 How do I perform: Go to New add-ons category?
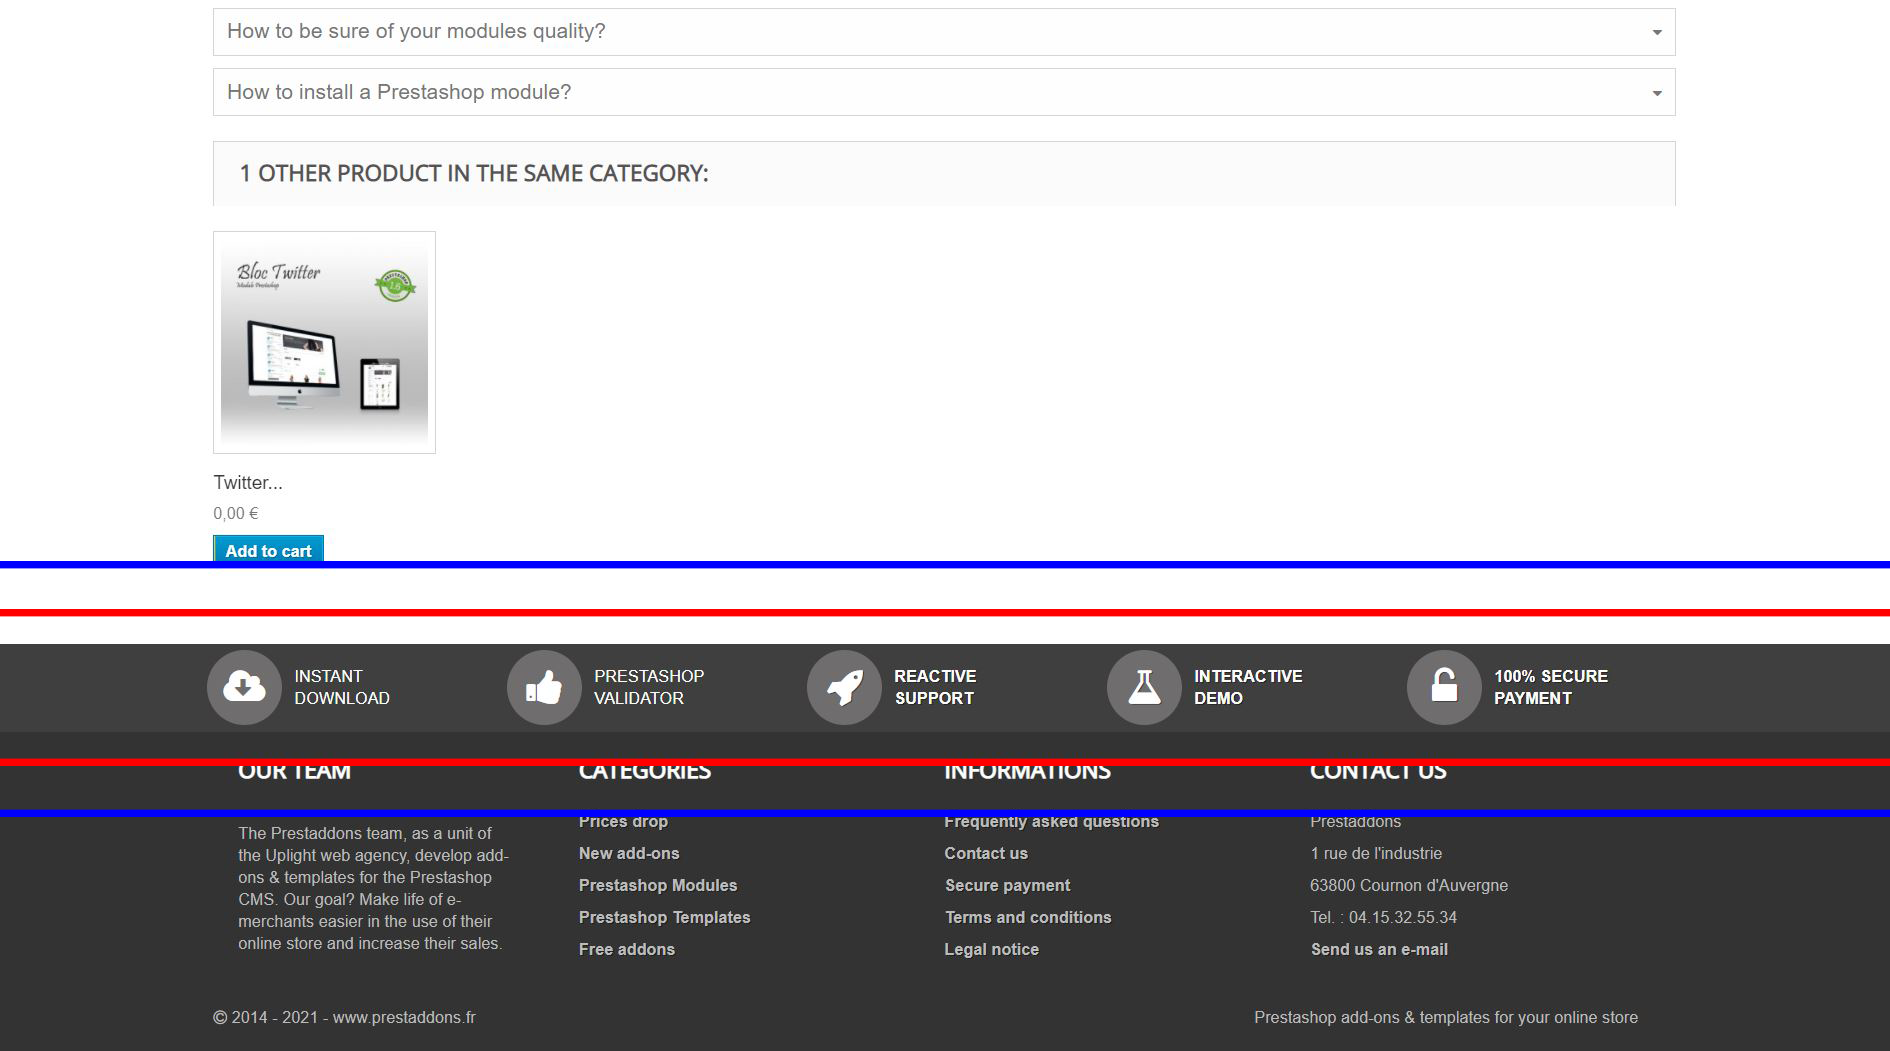pos(629,854)
